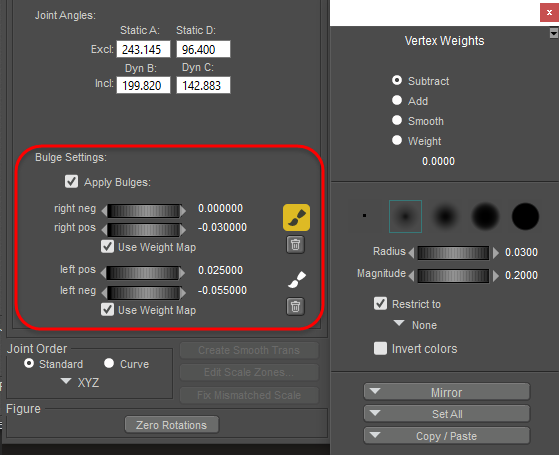The height and width of the screenshot is (455, 559).
Task: Select the highlighted soft small brush preset
Action: point(405,216)
